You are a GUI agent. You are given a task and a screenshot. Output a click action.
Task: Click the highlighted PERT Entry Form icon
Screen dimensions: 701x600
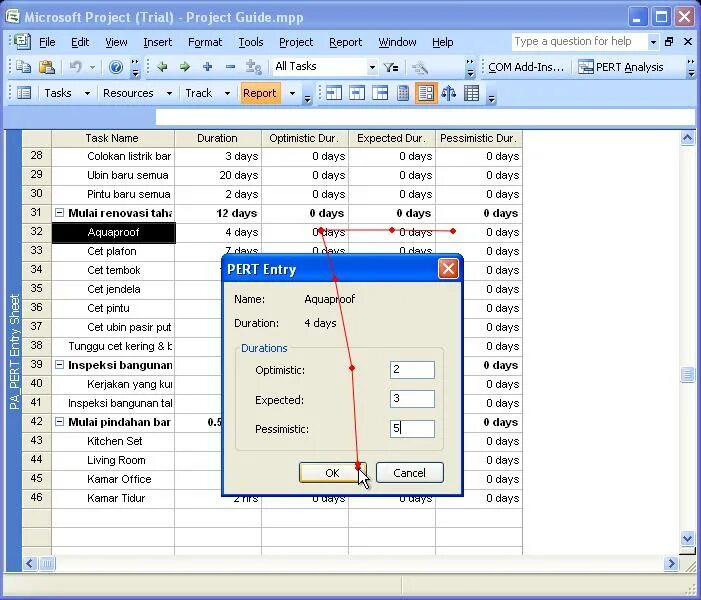click(426, 93)
